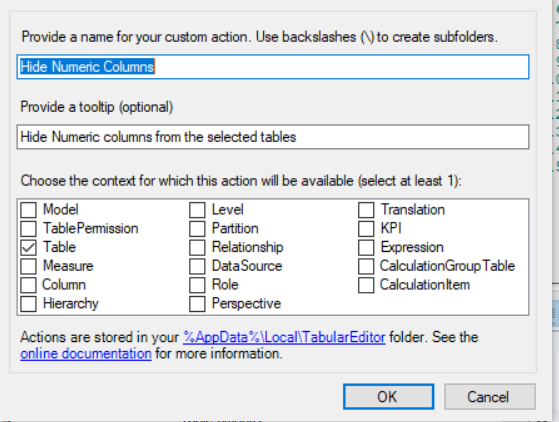Check the KPI checkbox
This screenshot has height=422, width=559.
pos(366,228)
